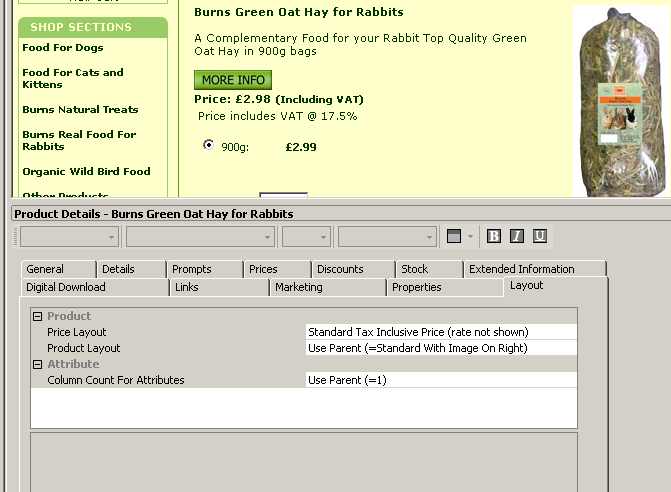Toggle bold formatting button
This screenshot has height=492, width=671.
point(494,236)
